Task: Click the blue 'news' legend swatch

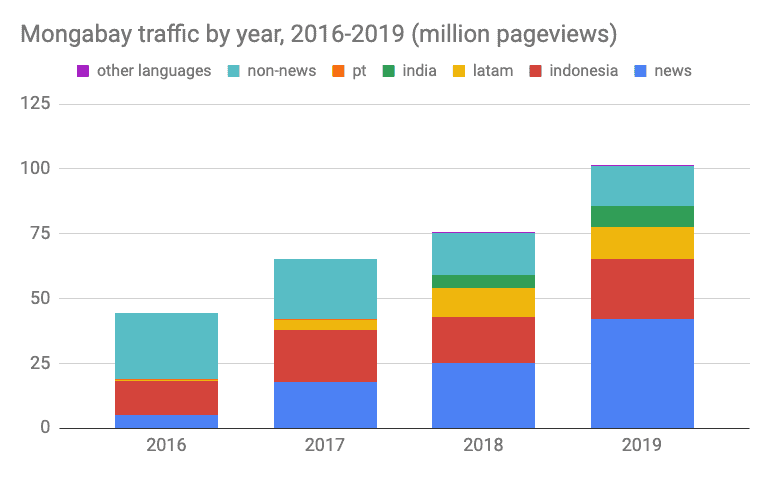Action: pyautogui.click(x=640, y=71)
